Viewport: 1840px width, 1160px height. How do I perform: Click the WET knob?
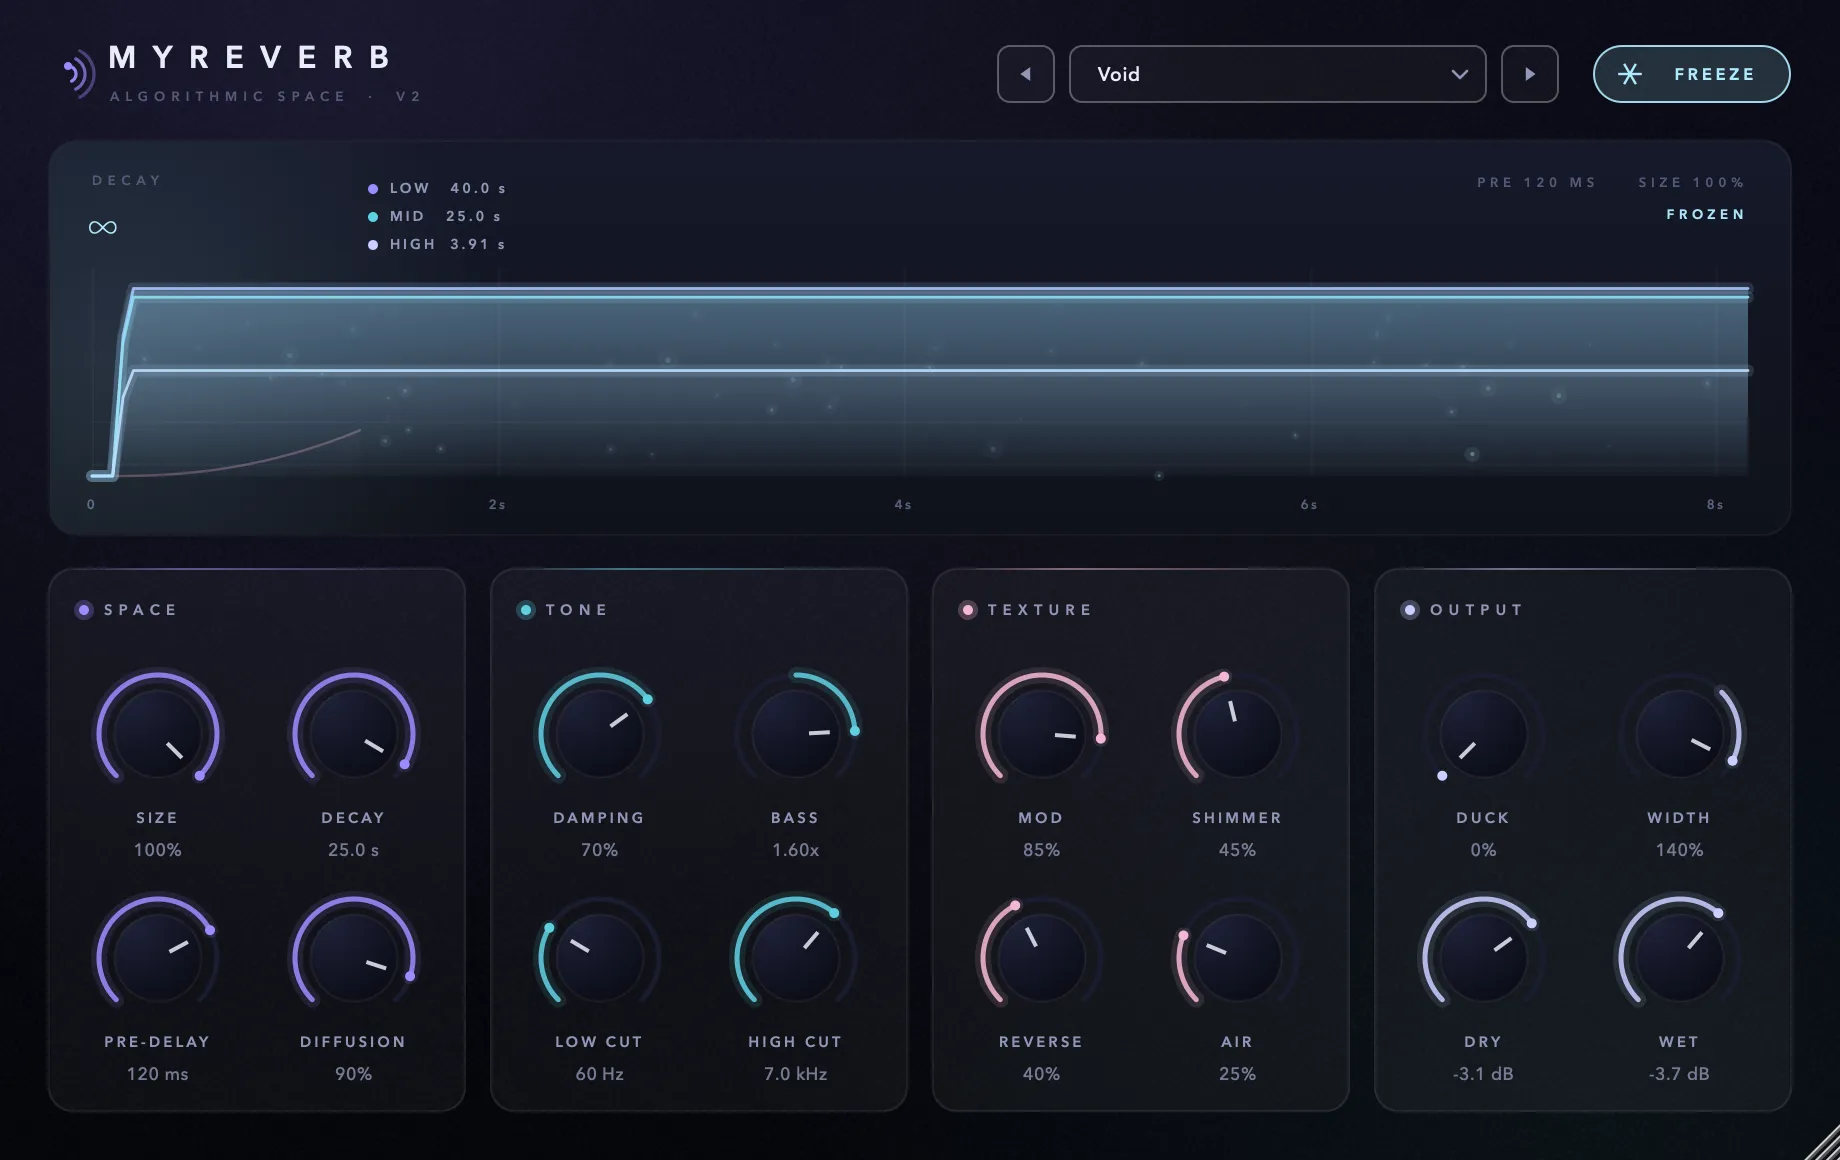pos(1679,957)
